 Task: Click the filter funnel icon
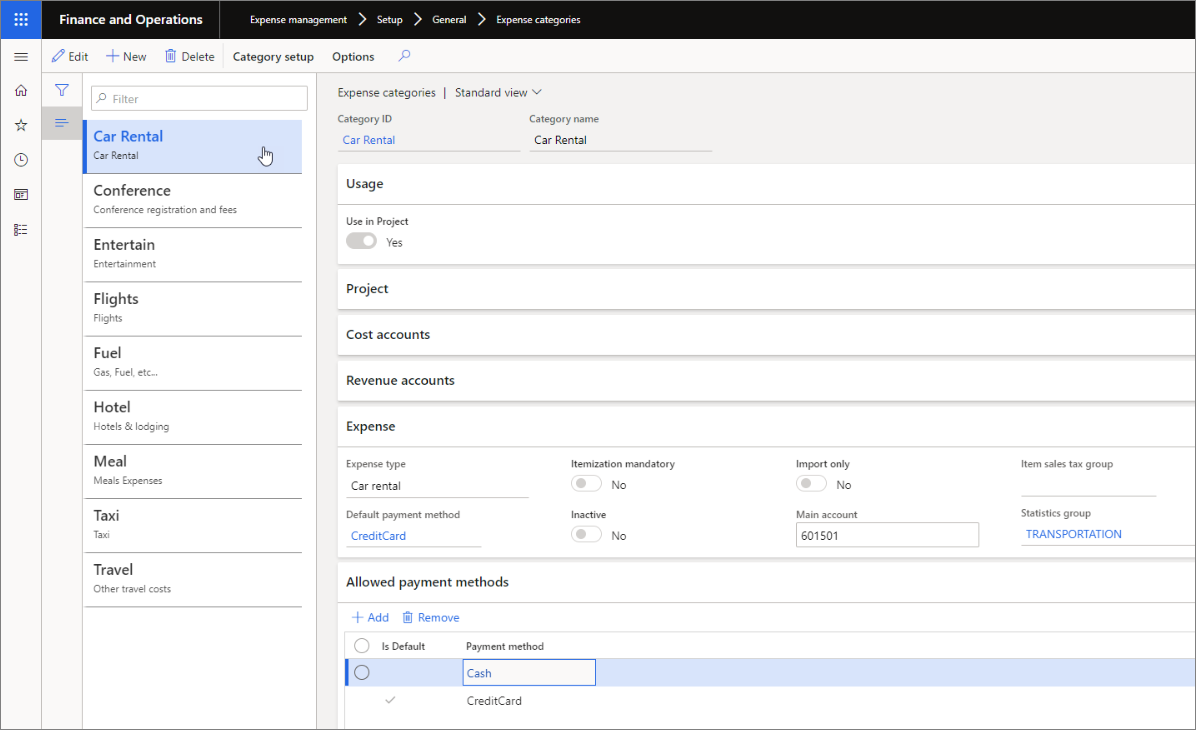click(x=62, y=90)
